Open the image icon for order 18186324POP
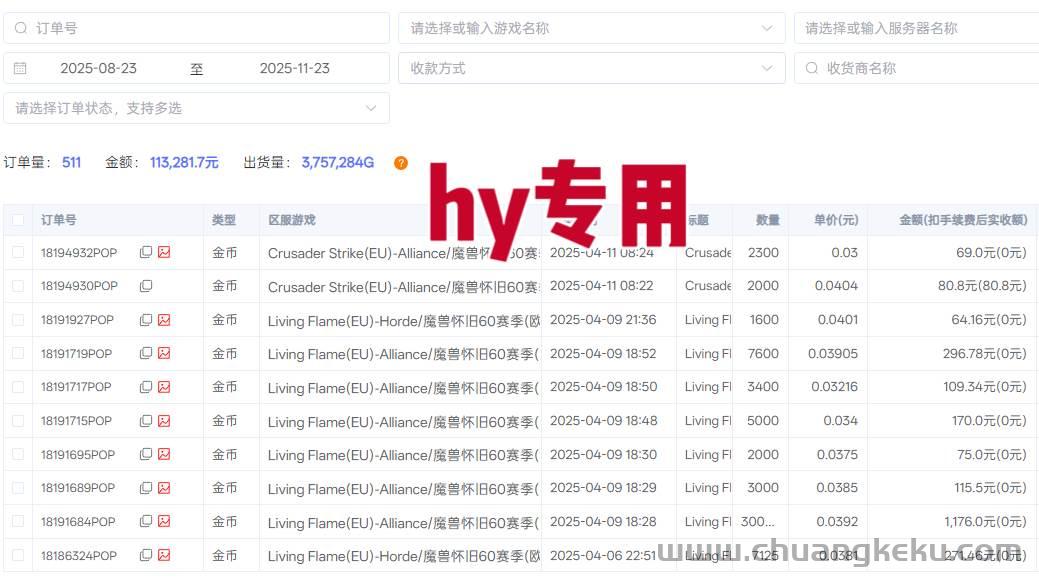 click(x=164, y=555)
